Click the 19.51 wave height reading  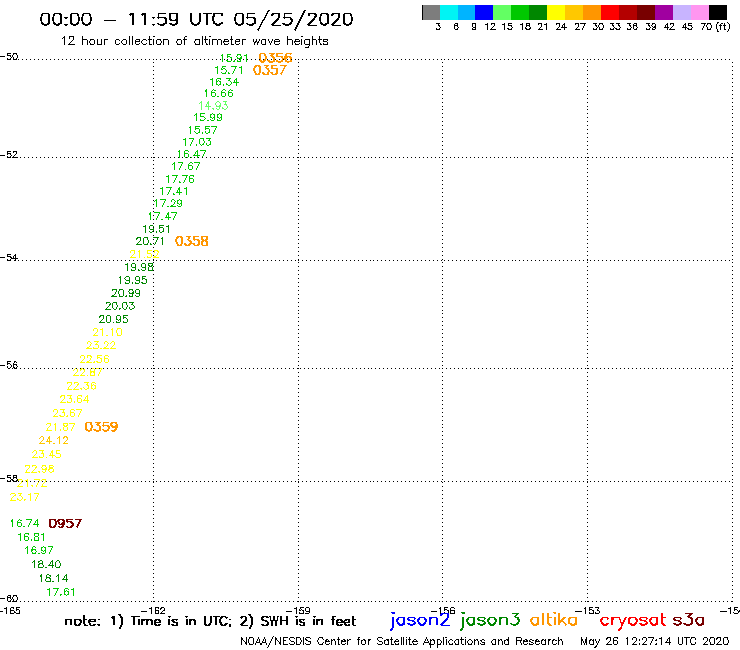point(156,229)
